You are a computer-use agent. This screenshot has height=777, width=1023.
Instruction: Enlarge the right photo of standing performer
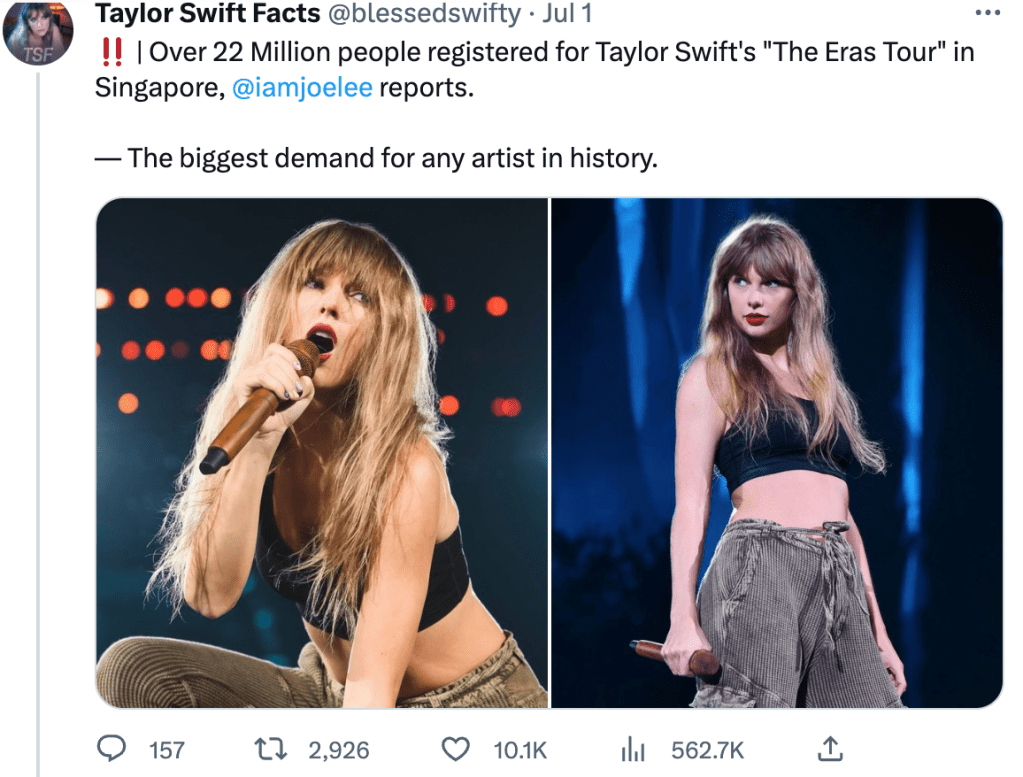777,453
